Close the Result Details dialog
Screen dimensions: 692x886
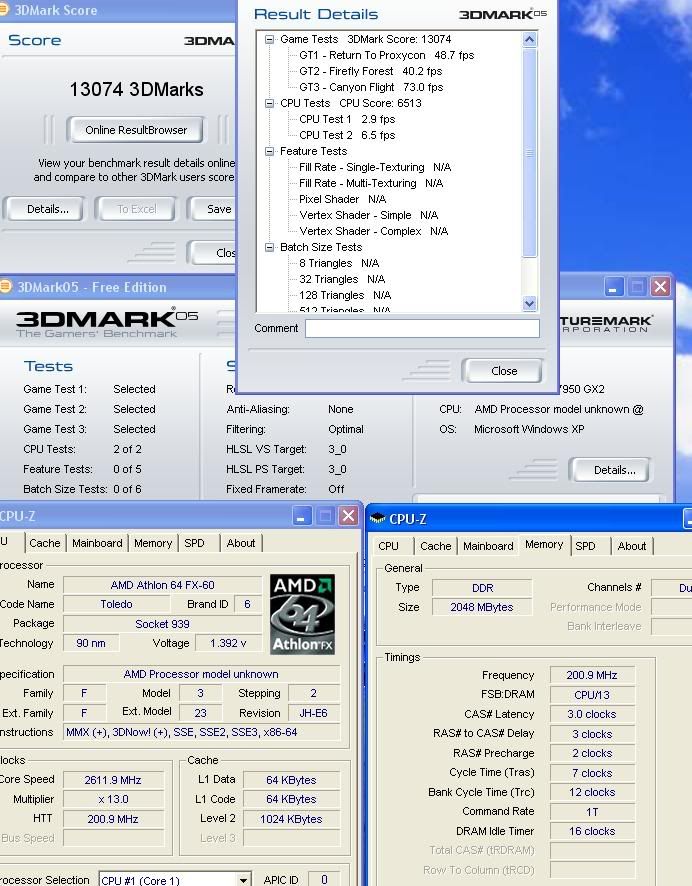coord(503,371)
